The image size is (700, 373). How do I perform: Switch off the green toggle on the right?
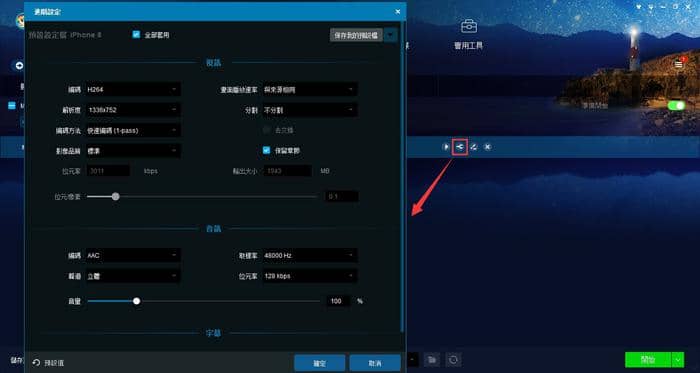coord(676,106)
